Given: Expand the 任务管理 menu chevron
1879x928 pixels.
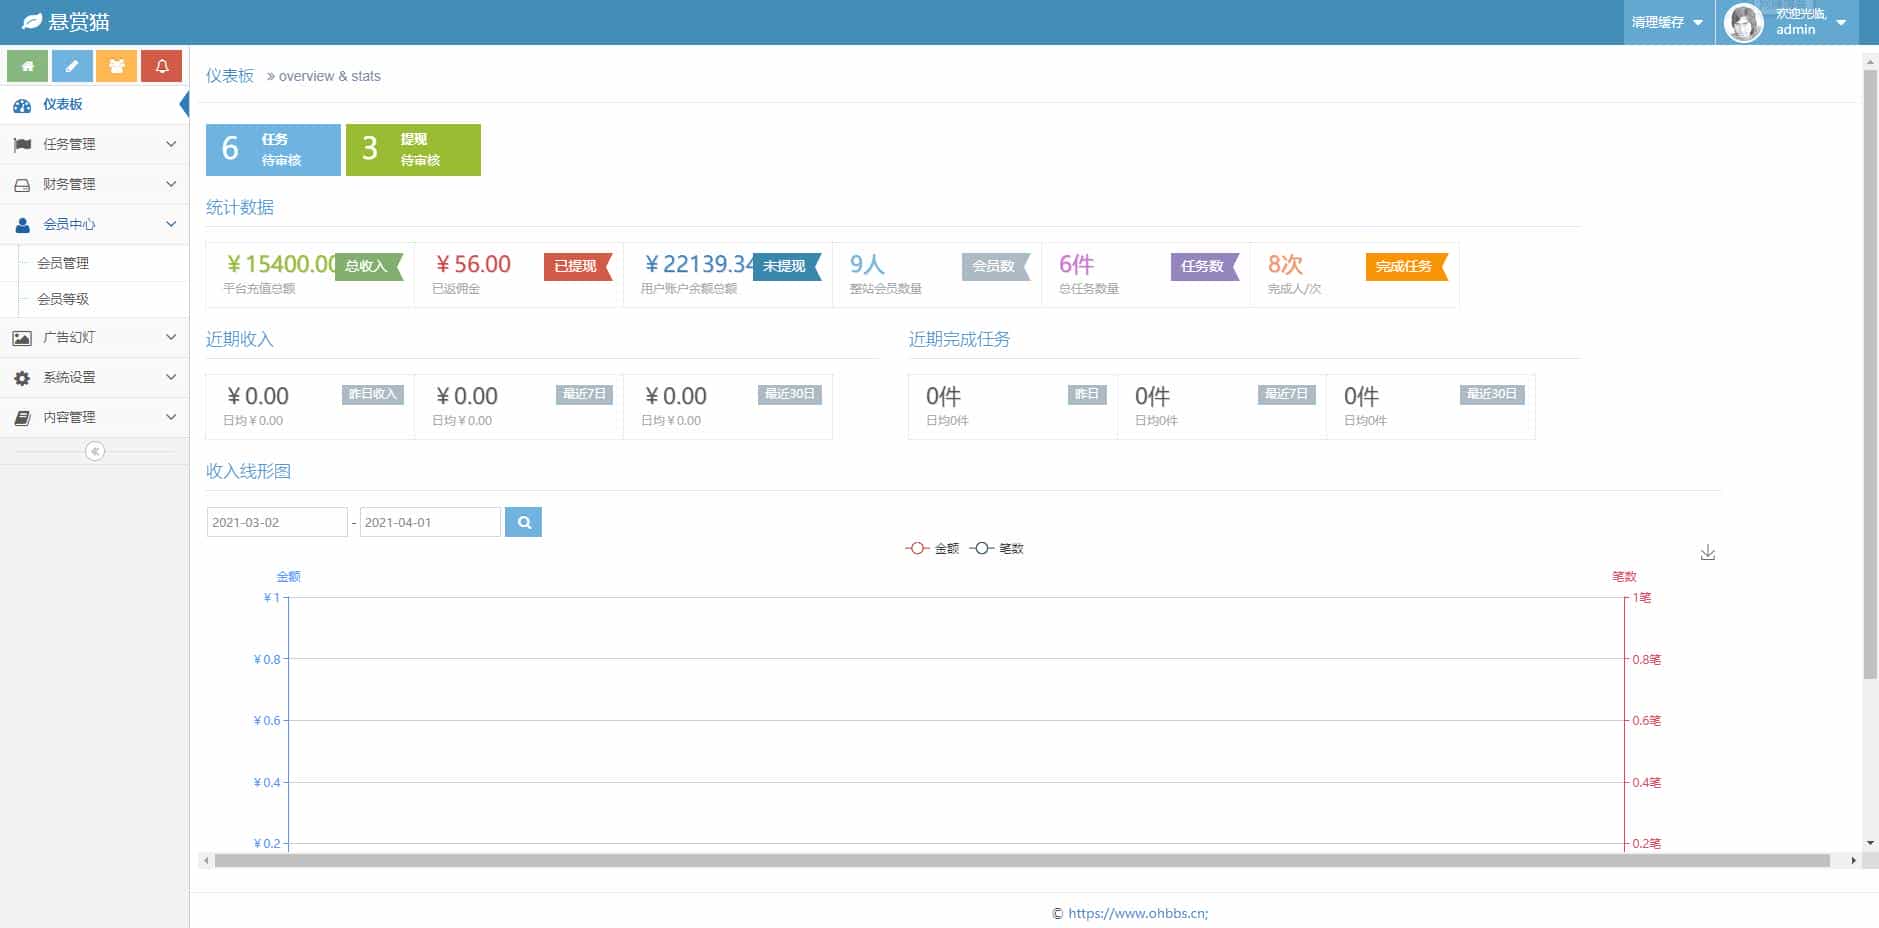Looking at the screenshot, I should pos(171,144).
